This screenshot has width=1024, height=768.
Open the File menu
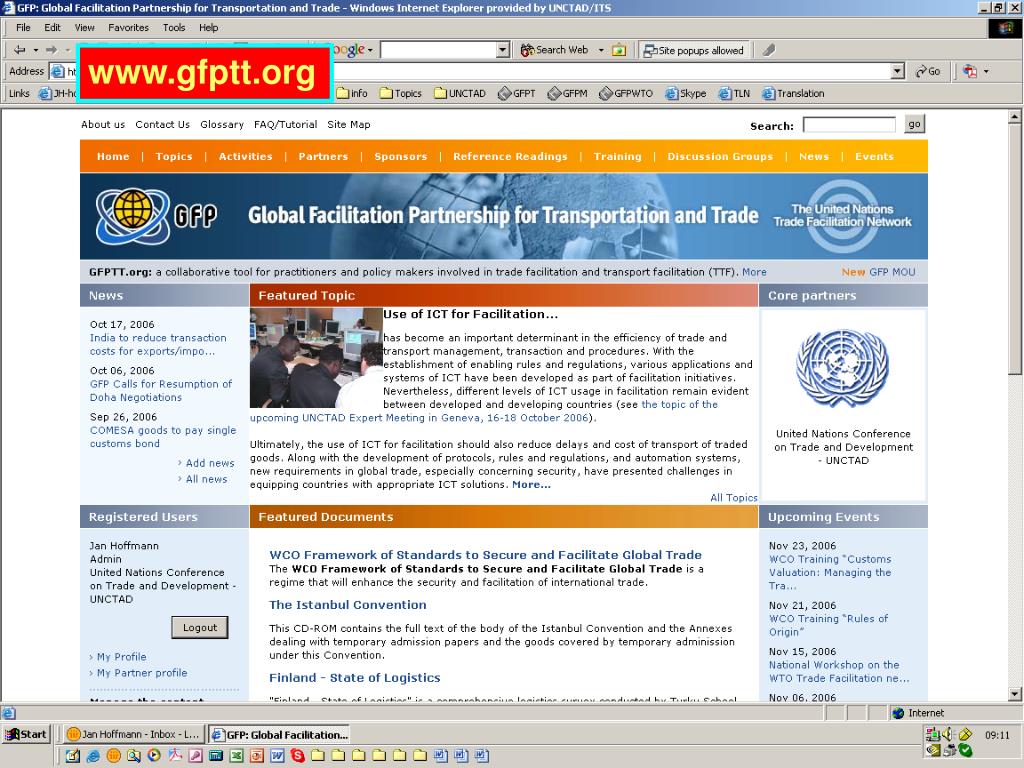click(23, 27)
